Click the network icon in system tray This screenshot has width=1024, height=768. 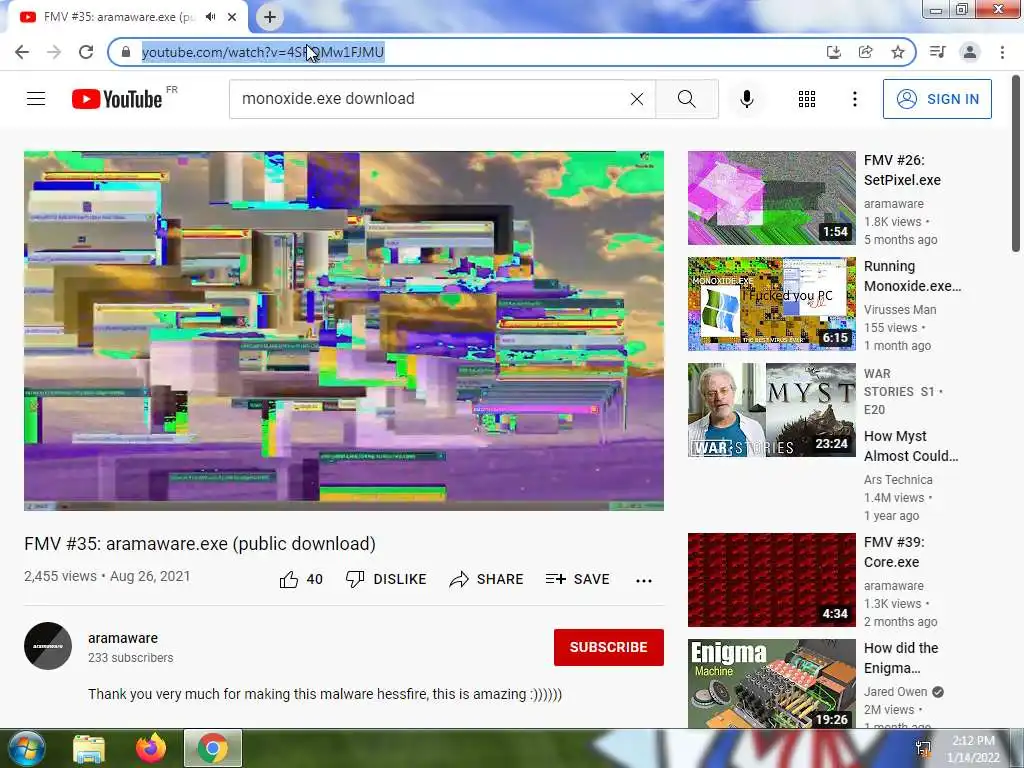pyautogui.click(x=923, y=749)
